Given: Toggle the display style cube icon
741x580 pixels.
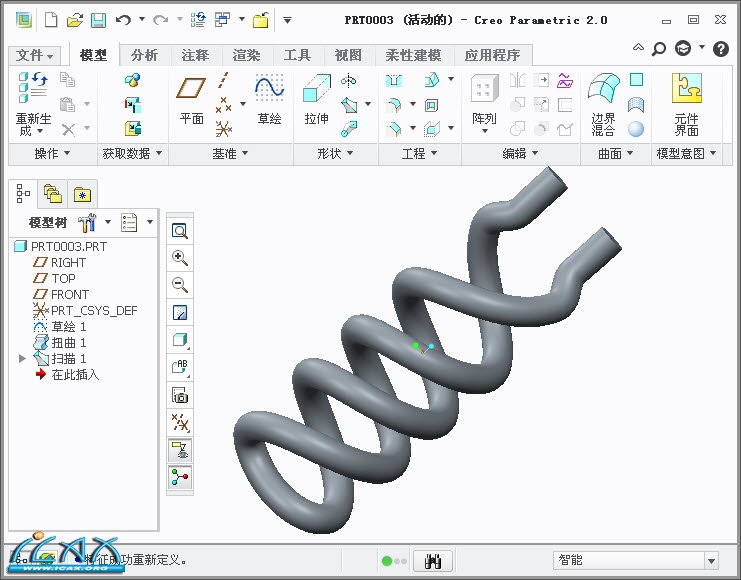Looking at the screenshot, I should pos(180,339).
